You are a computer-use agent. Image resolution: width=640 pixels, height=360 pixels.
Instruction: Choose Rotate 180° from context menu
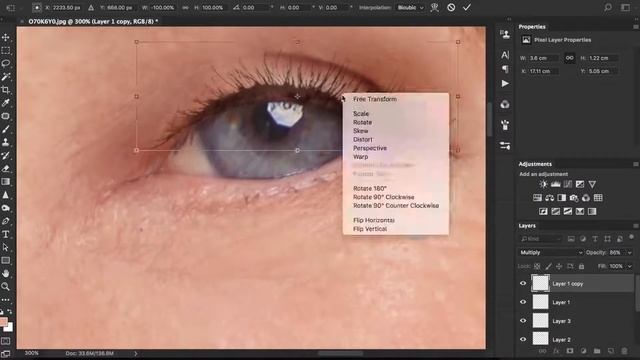pos(369,189)
